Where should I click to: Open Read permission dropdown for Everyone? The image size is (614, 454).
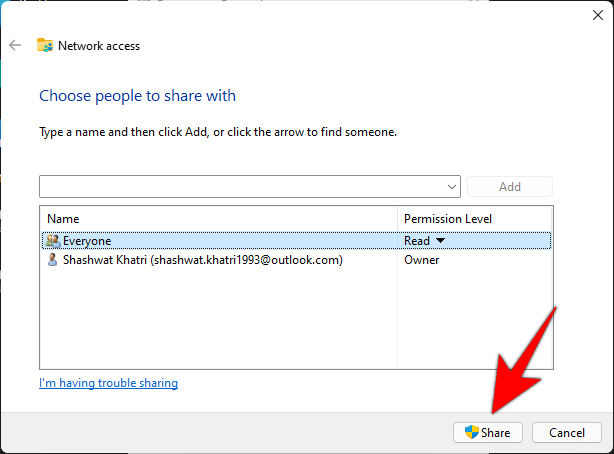[439, 241]
